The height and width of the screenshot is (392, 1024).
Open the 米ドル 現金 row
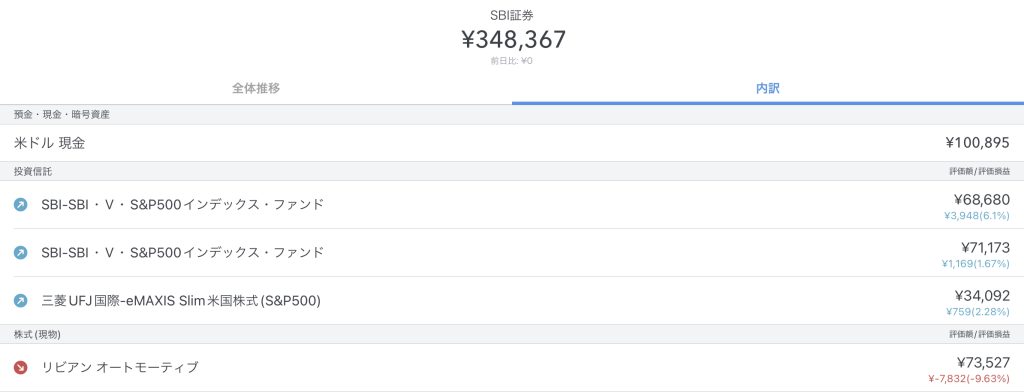pos(512,143)
